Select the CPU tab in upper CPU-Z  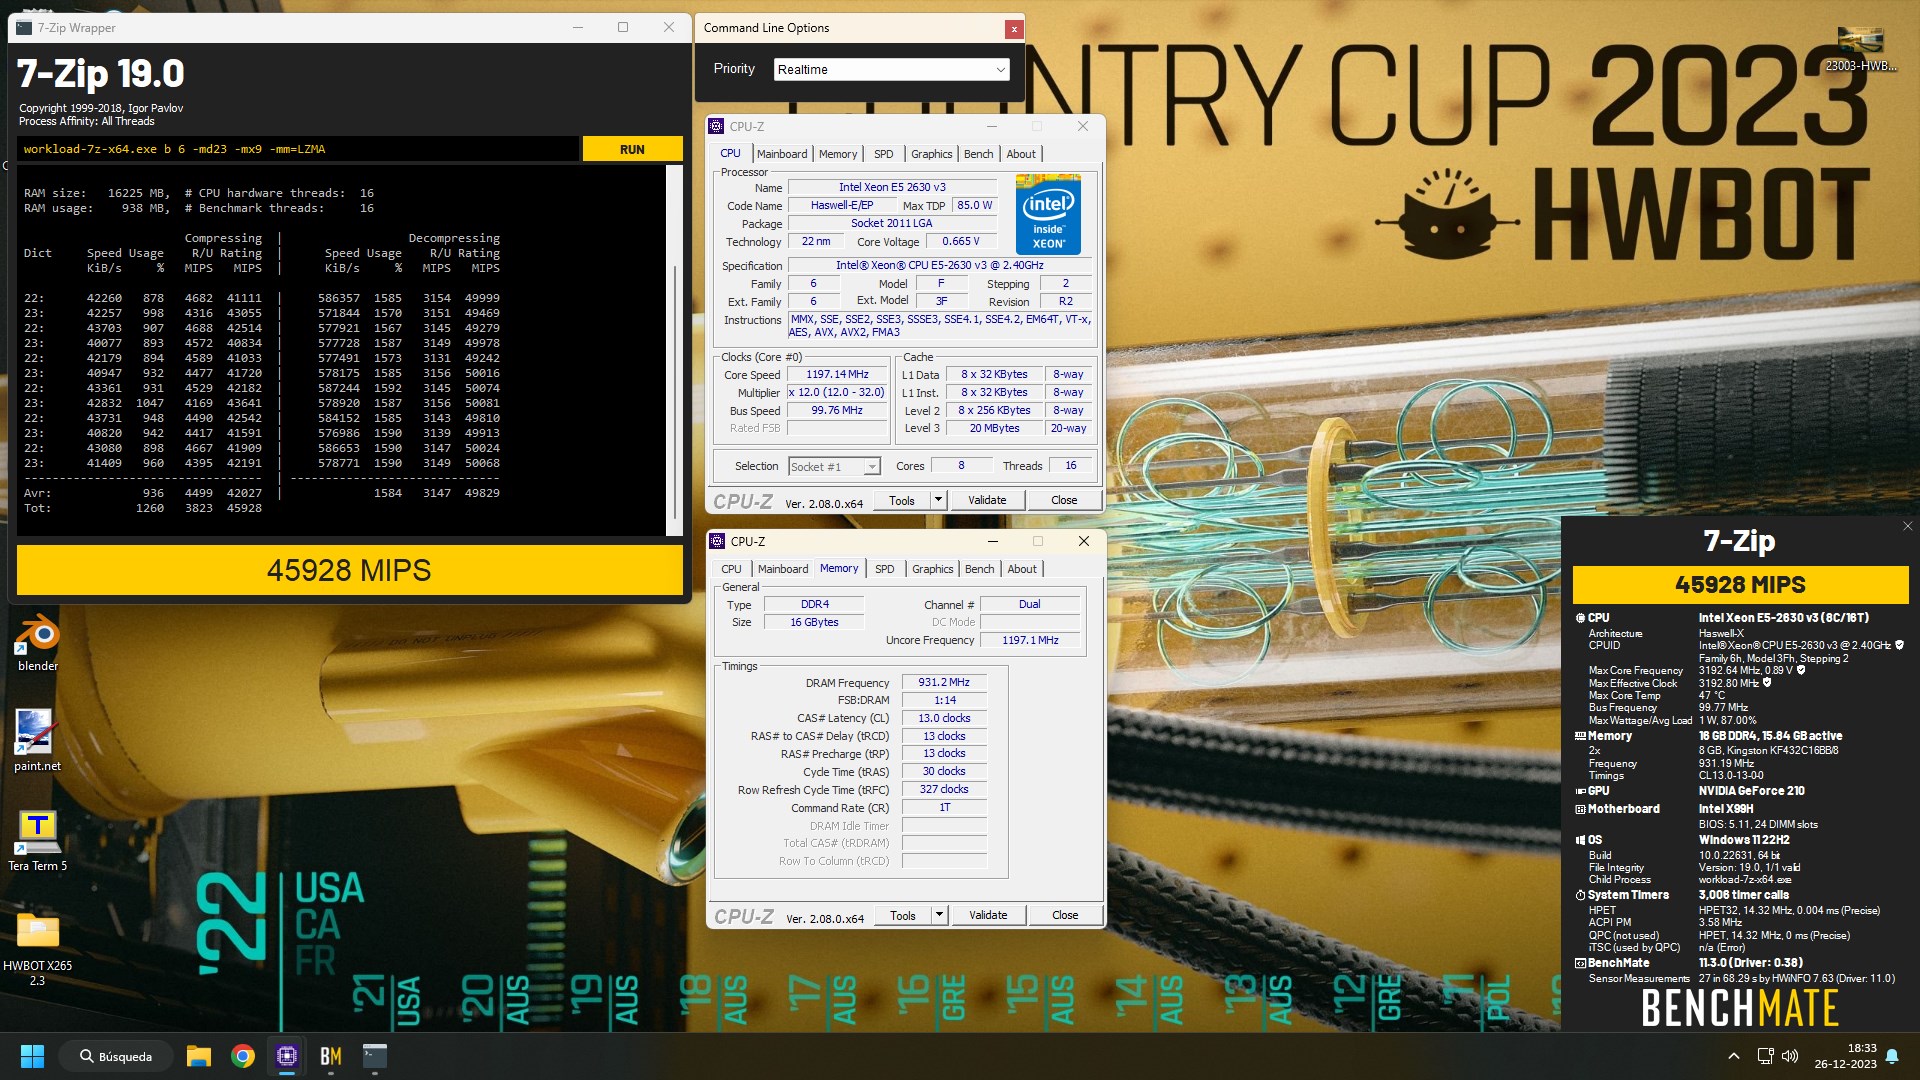730,154
